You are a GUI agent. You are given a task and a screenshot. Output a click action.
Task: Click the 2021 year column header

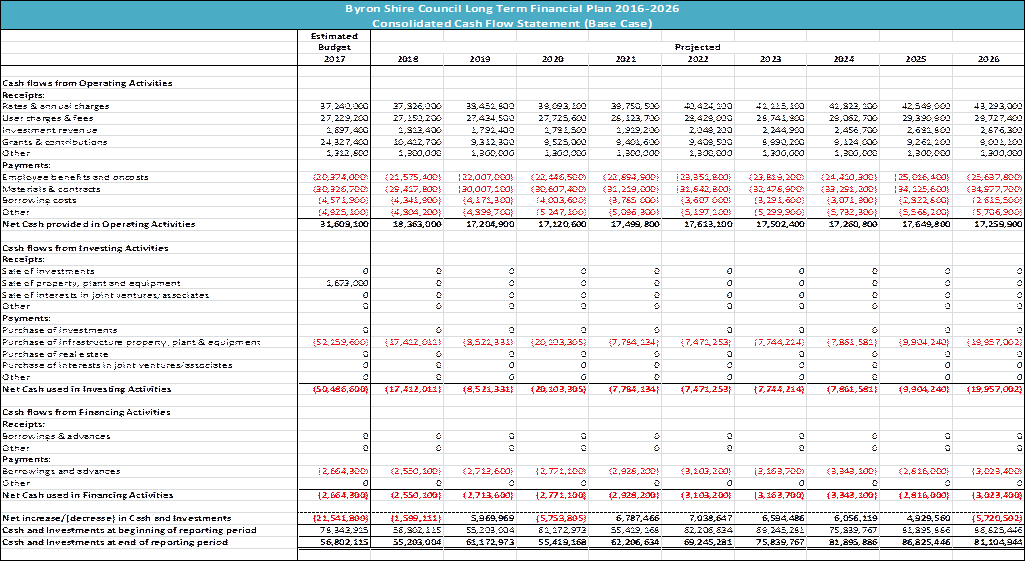(626, 58)
